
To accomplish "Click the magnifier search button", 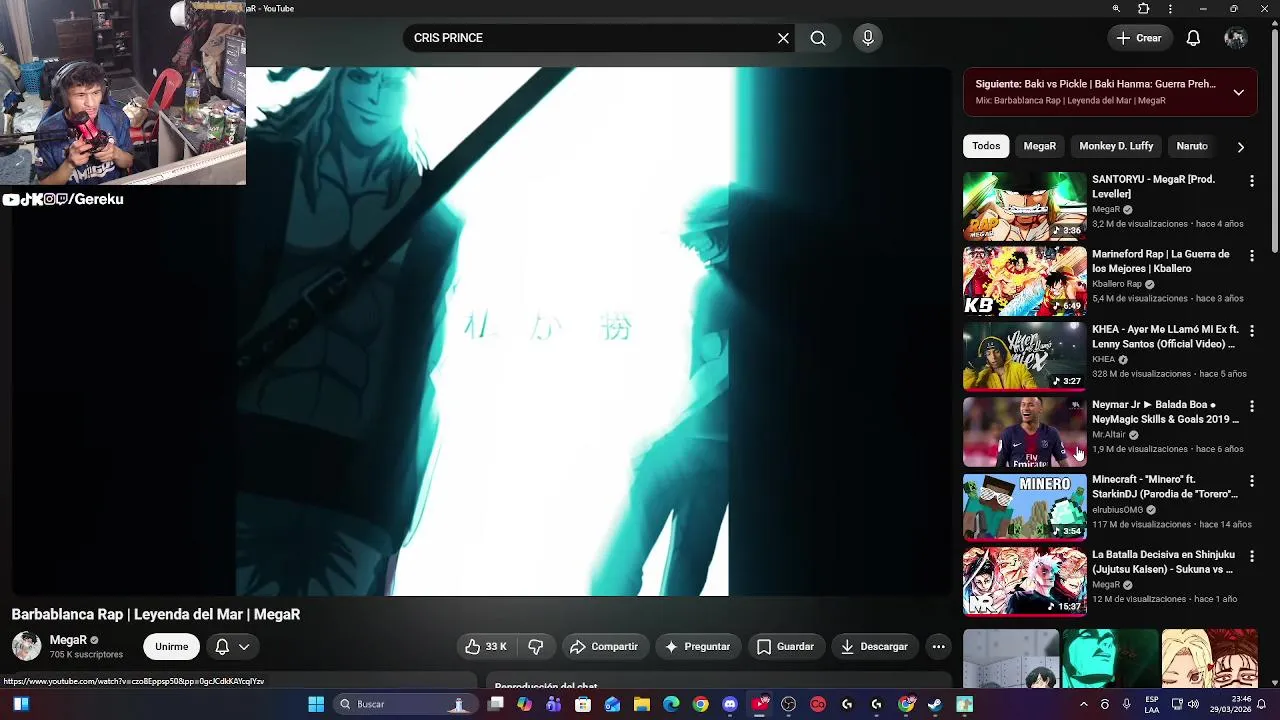I will [x=818, y=38].
